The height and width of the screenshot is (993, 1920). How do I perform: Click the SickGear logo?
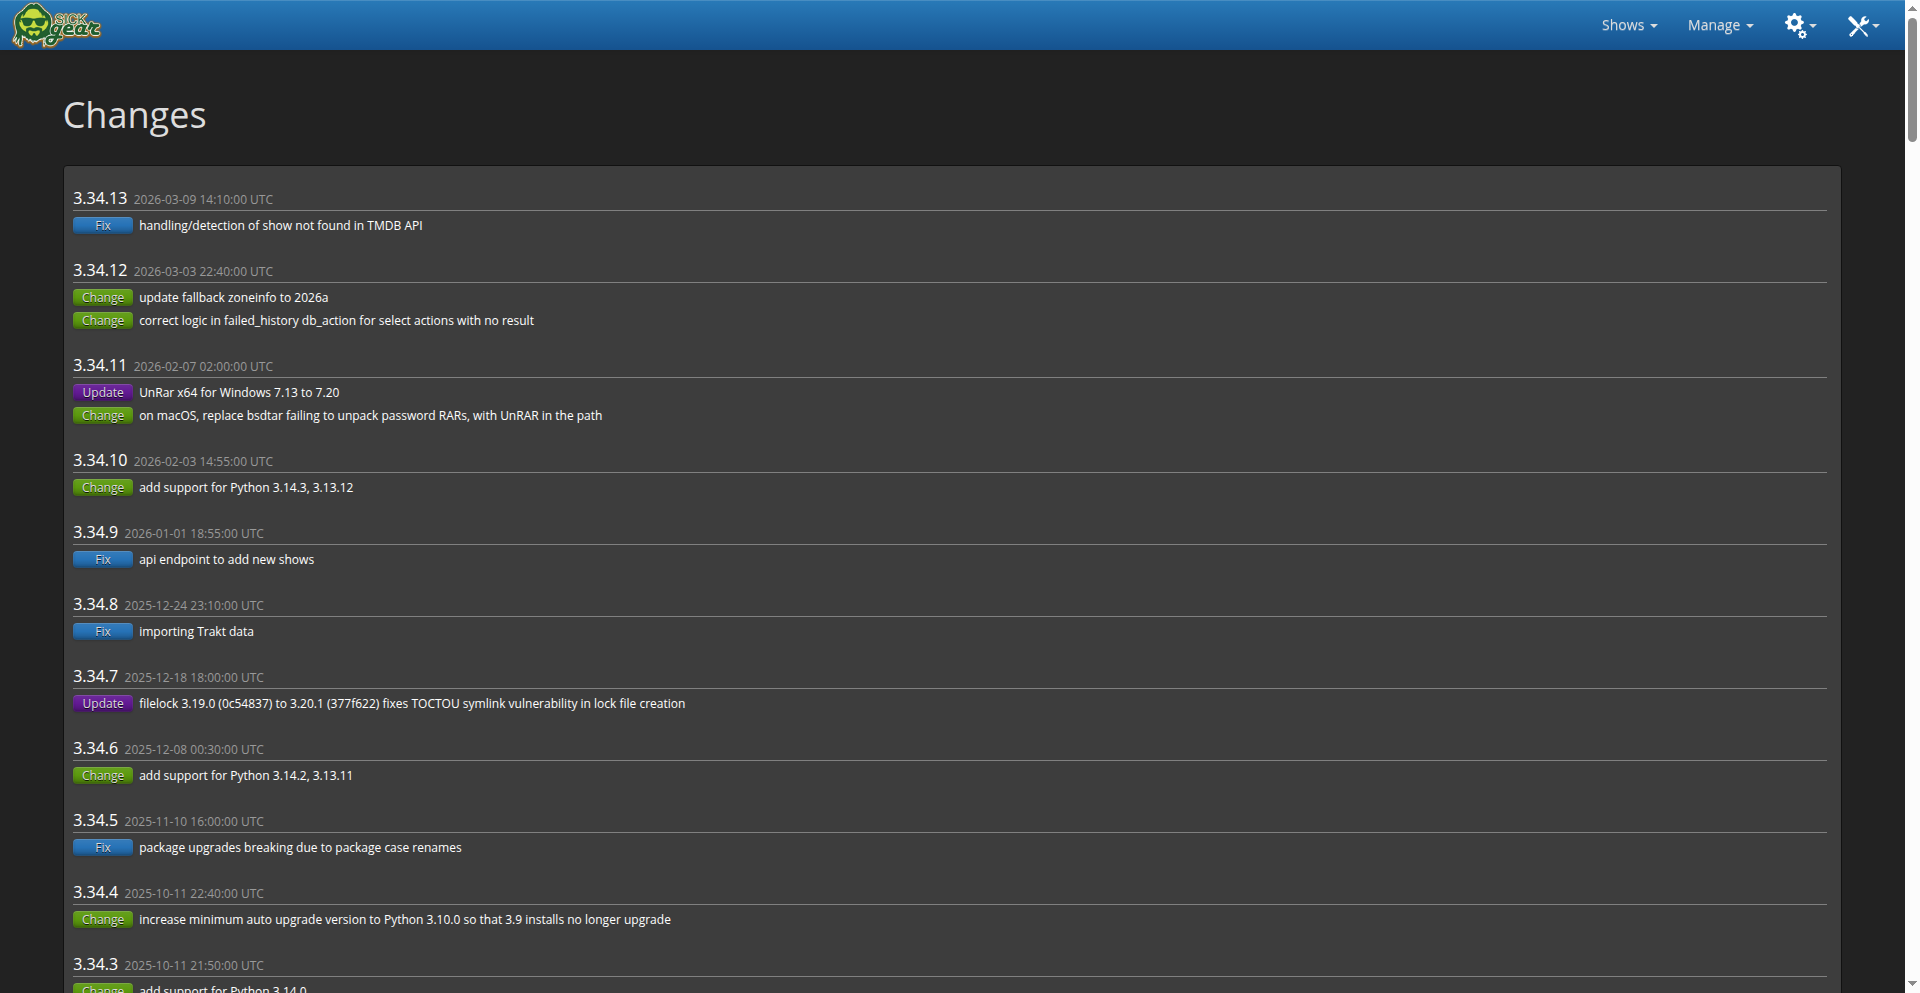click(x=56, y=26)
